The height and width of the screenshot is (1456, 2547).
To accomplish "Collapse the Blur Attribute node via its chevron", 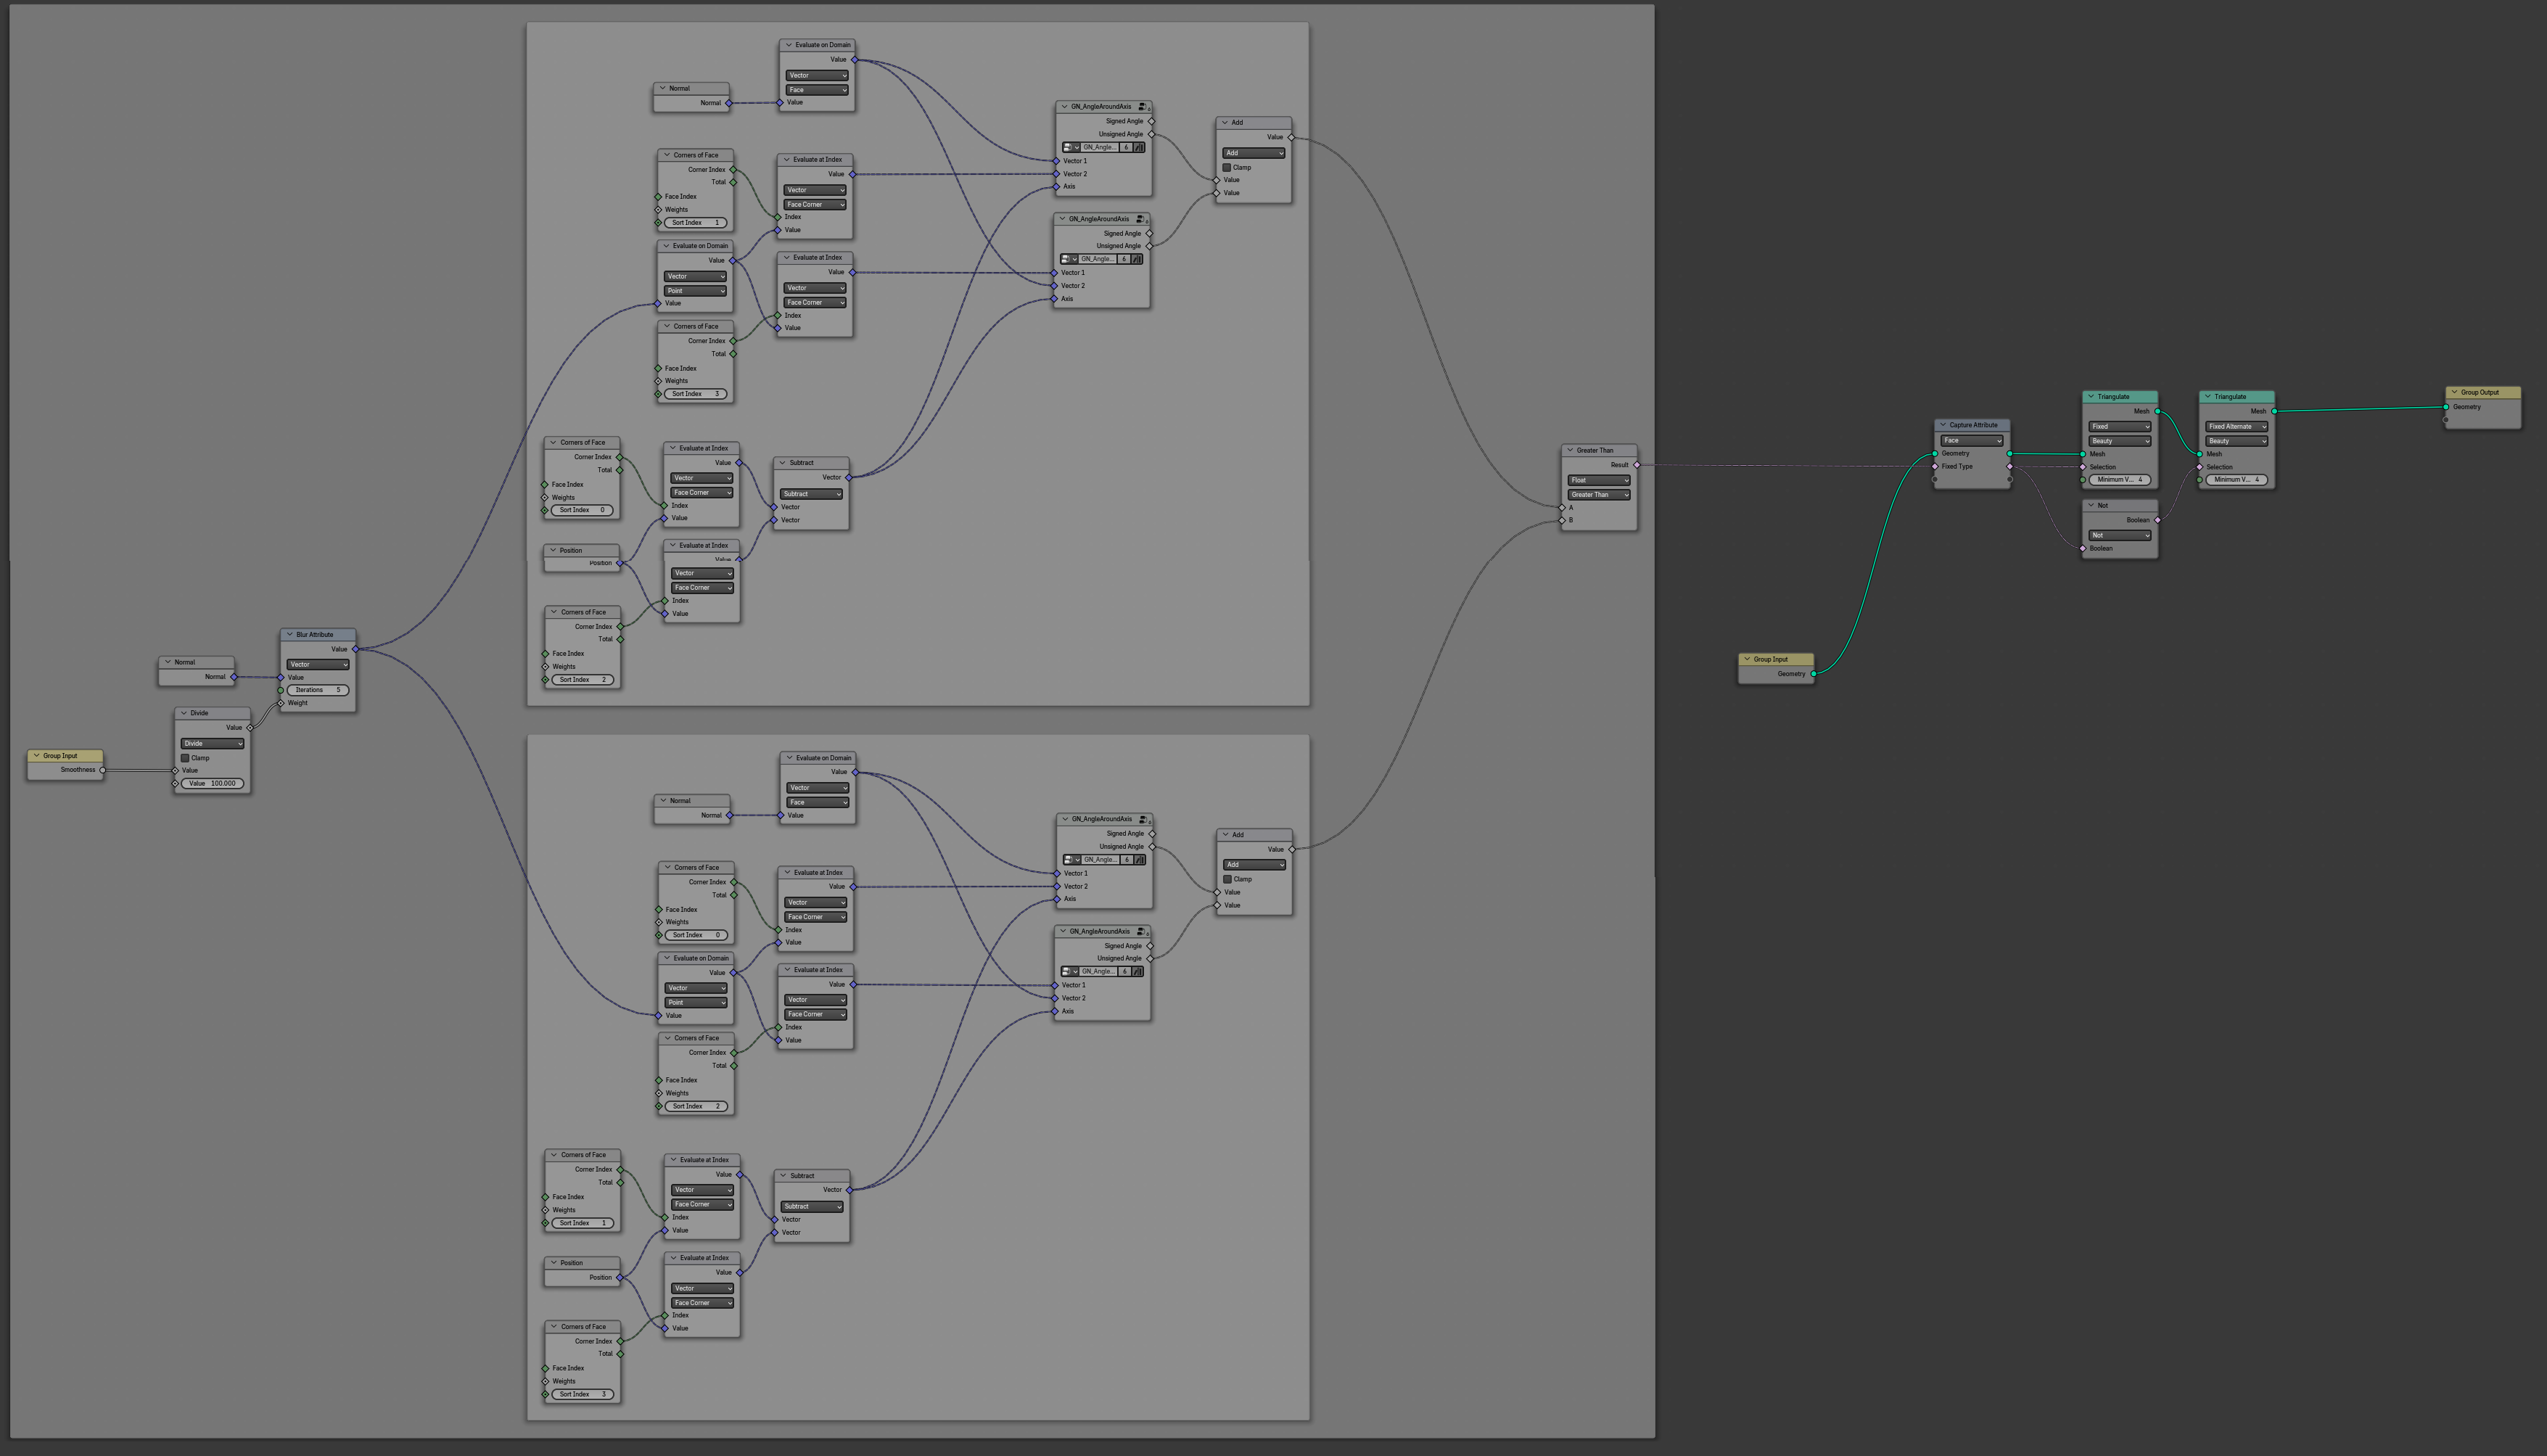I will click(x=289, y=634).
